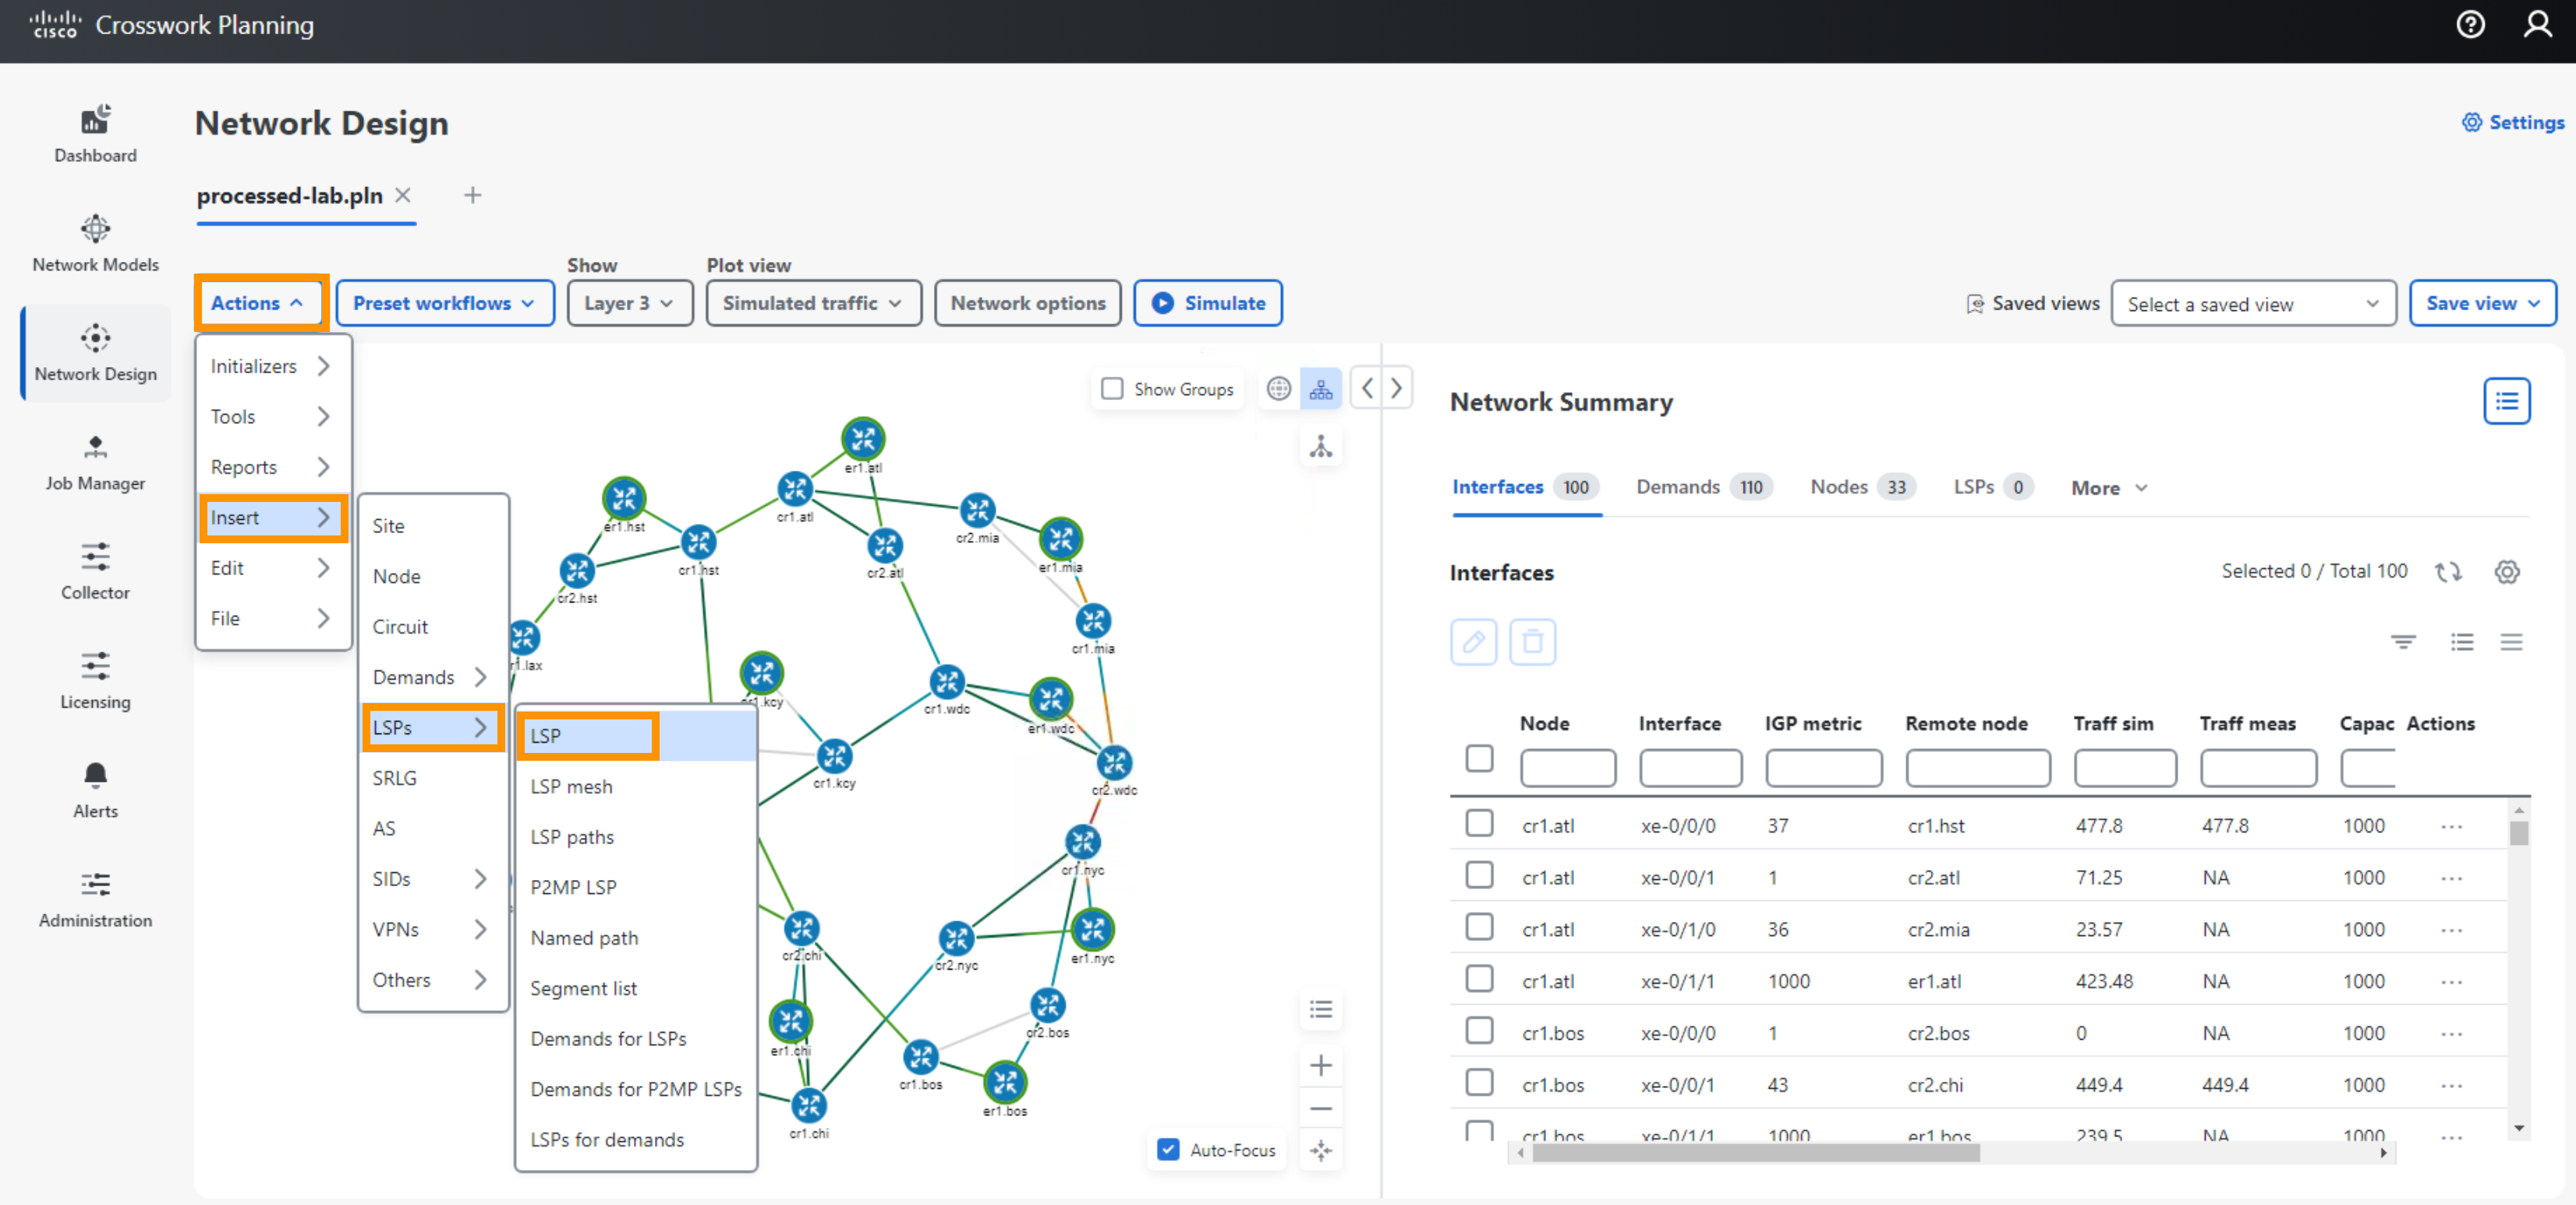
Task: Open the Simulated traffic dropdown menu
Action: [x=812, y=304]
